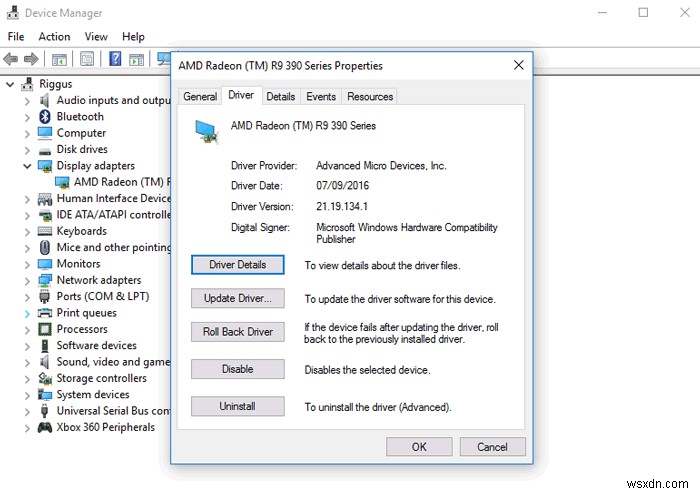700x494 pixels.
Task: Select Sound, video and game controllers item
Action: (x=113, y=362)
